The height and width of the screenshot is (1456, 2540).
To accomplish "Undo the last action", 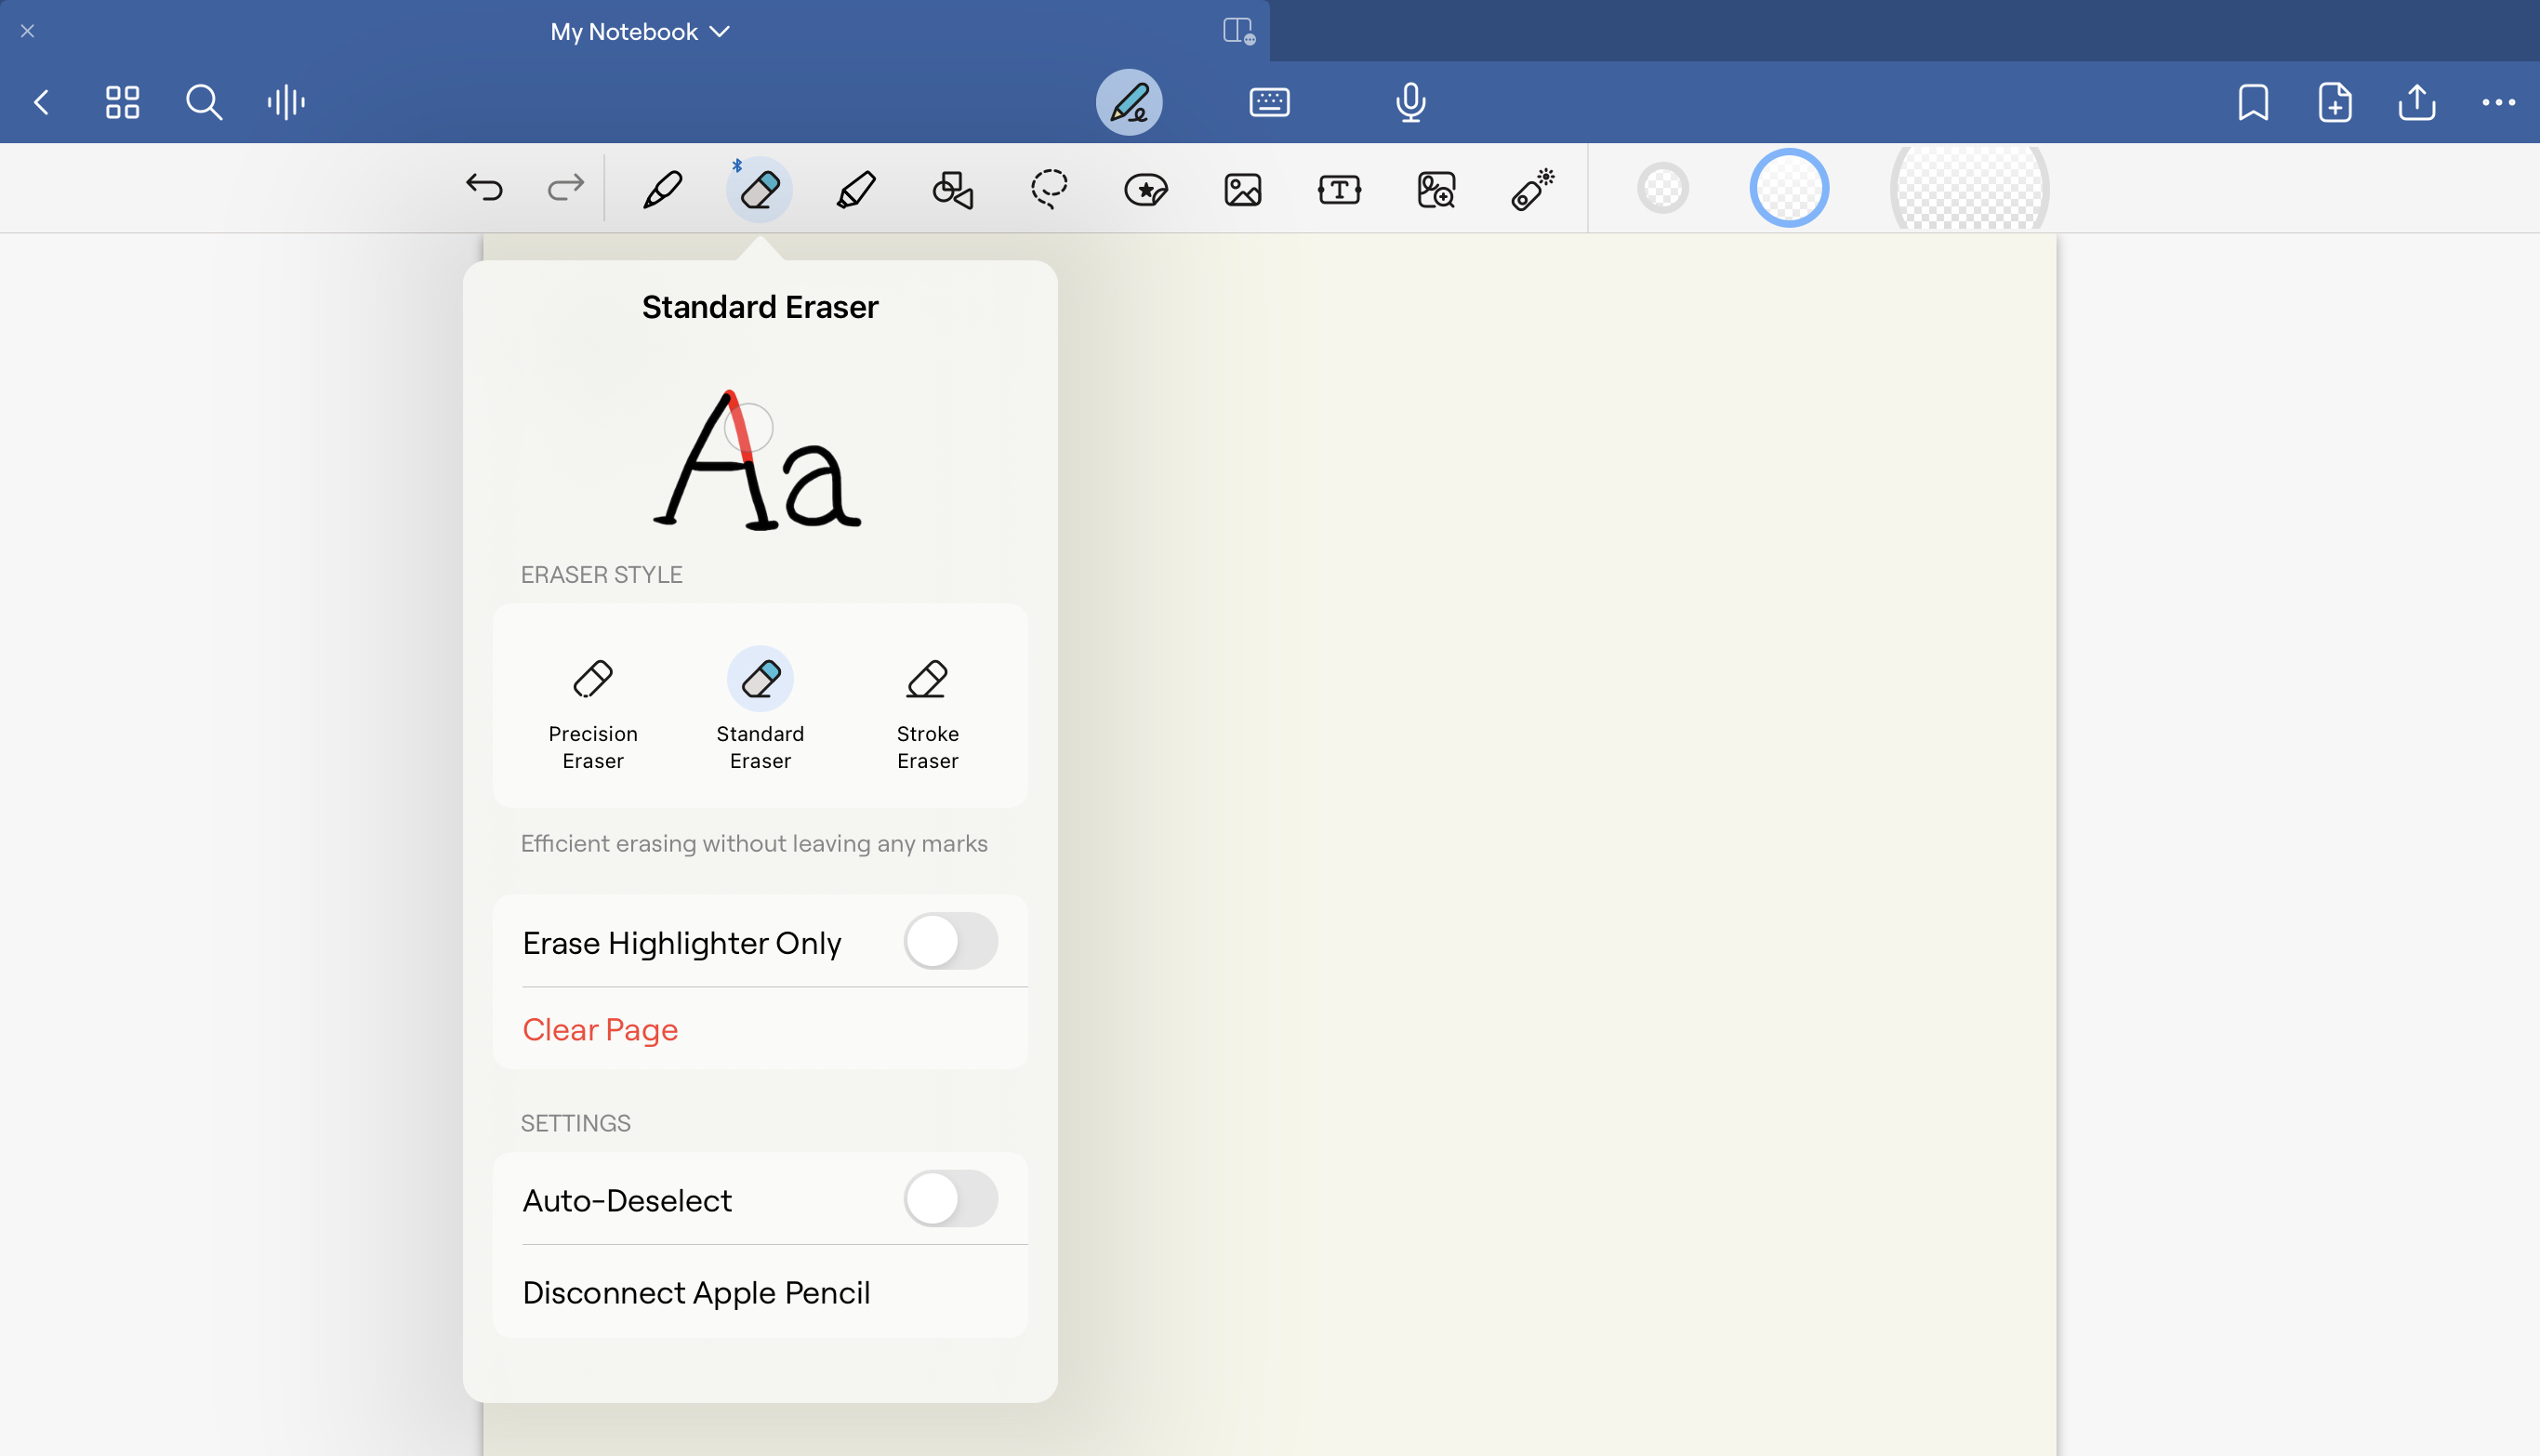I will [484, 188].
